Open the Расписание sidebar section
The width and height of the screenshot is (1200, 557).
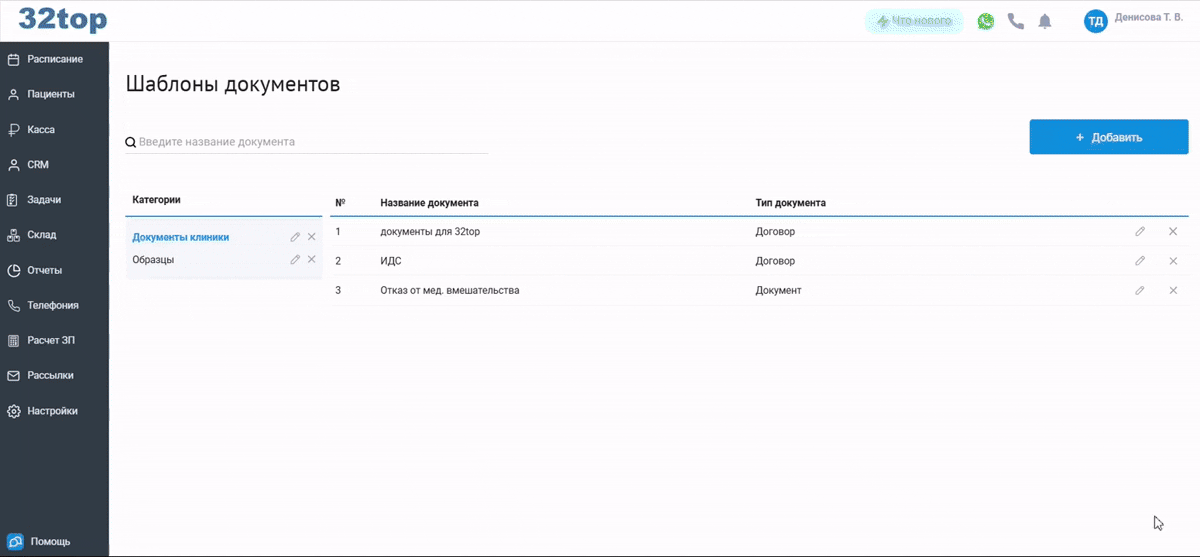point(54,59)
